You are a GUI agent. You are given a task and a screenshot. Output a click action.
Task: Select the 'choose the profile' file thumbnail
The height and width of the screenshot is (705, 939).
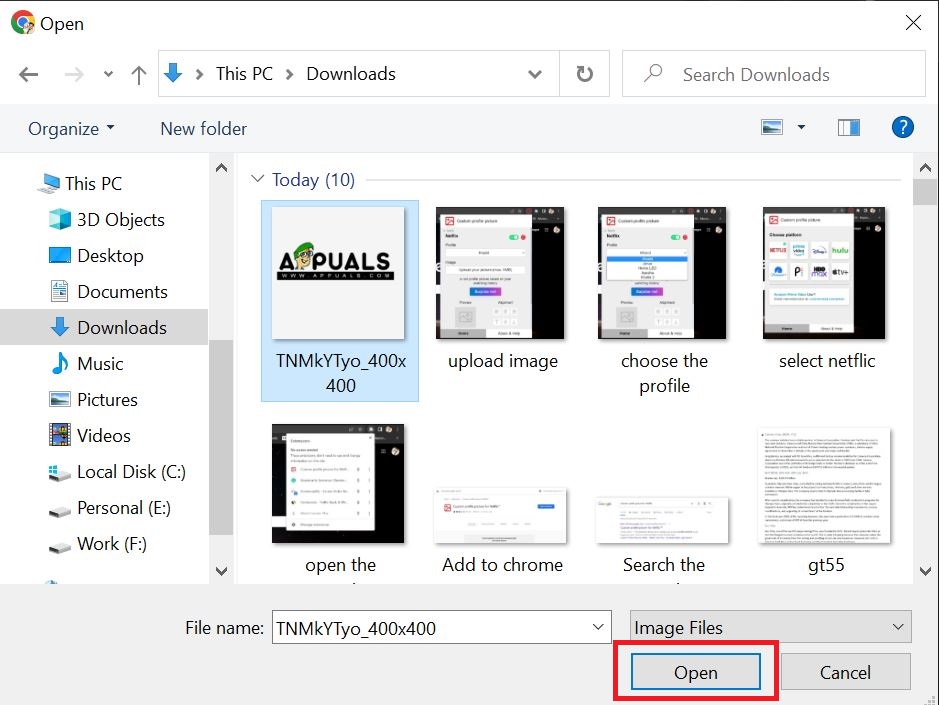tap(662, 273)
